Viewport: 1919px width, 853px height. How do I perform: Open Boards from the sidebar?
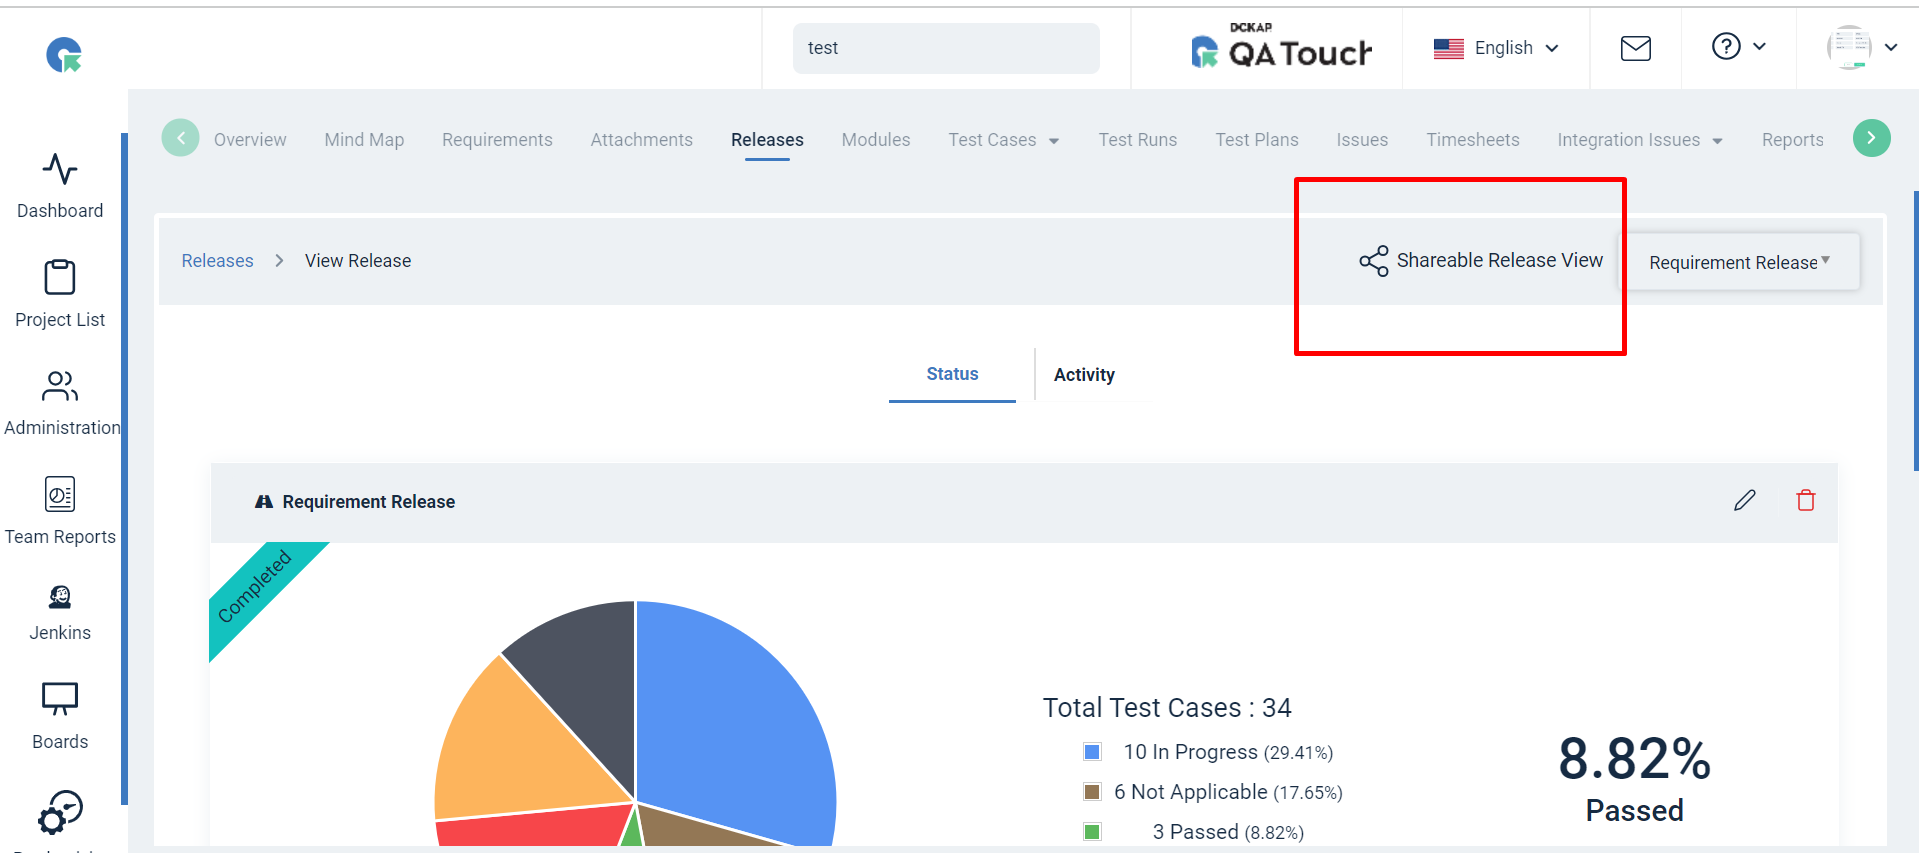pos(60,716)
